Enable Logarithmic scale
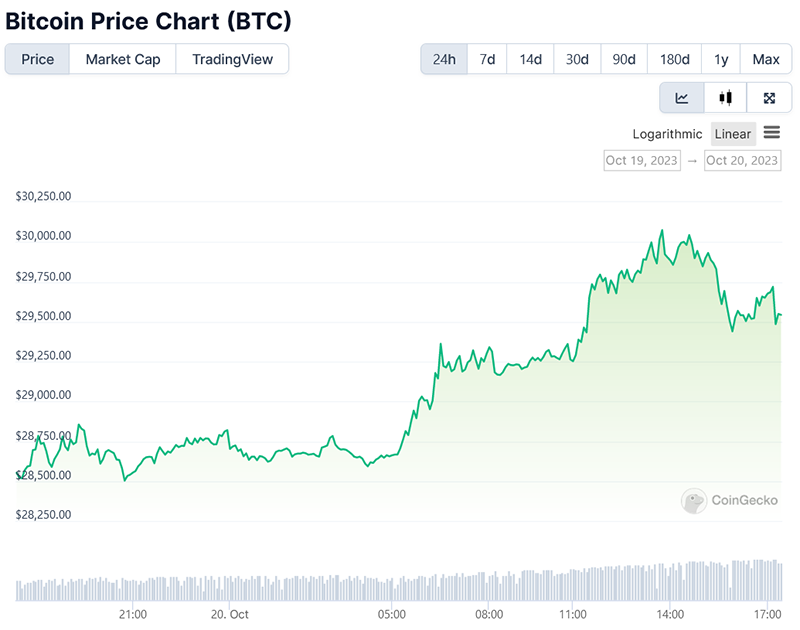Image resolution: width=800 pixels, height=630 pixels. click(x=667, y=134)
